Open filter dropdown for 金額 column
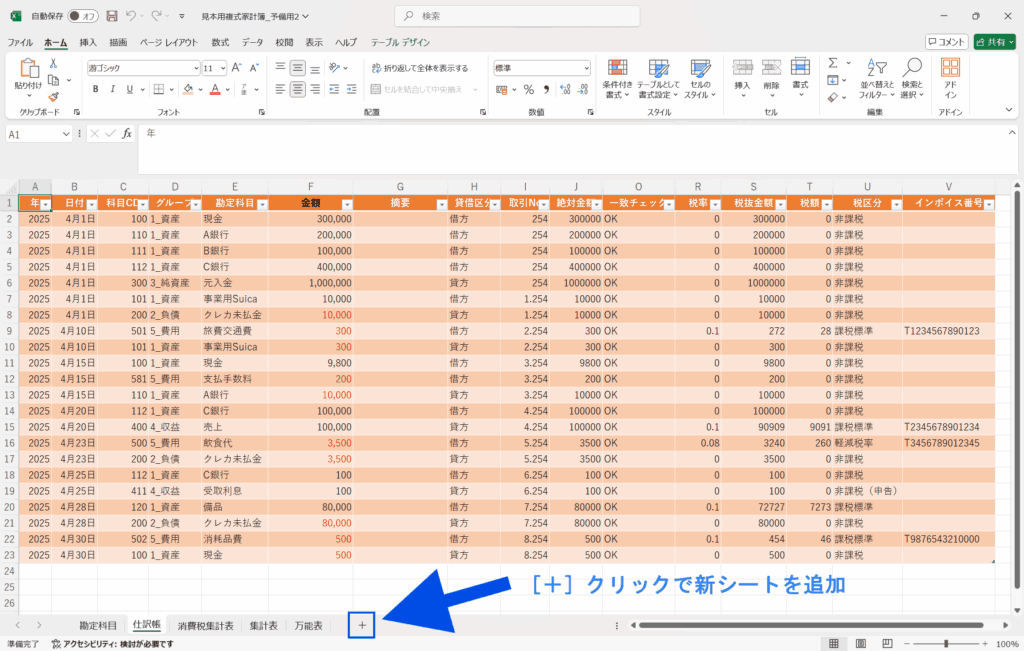Screen dimensions: 1024x651 347,204
